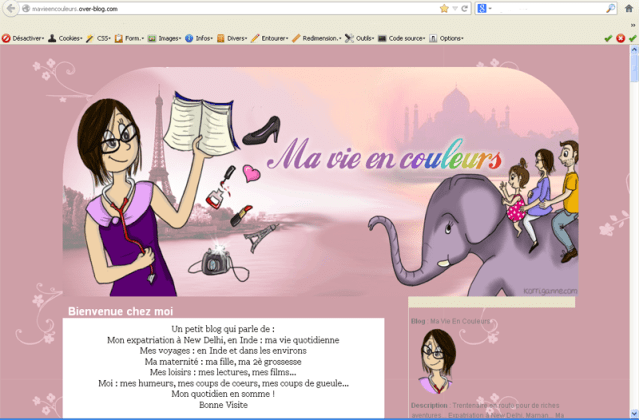Click the Entourer pencil icon
Image resolution: width=639 pixels, height=420 pixels.
[255, 38]
